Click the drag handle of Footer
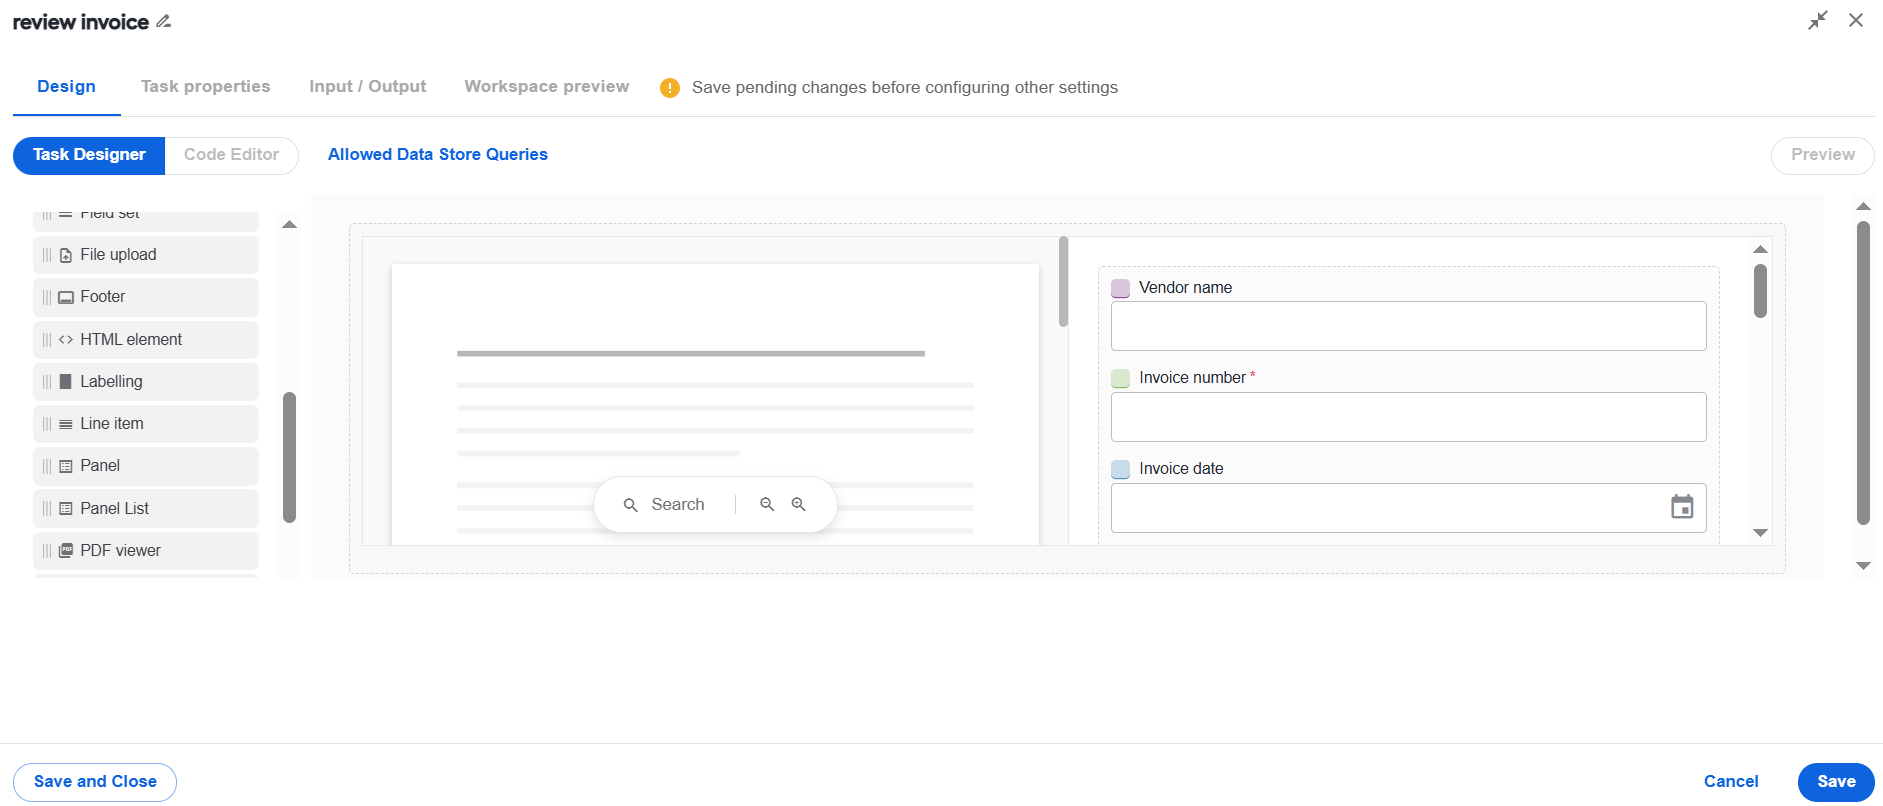The height and width of the screenshot is (806, 1883). (47, 297)
